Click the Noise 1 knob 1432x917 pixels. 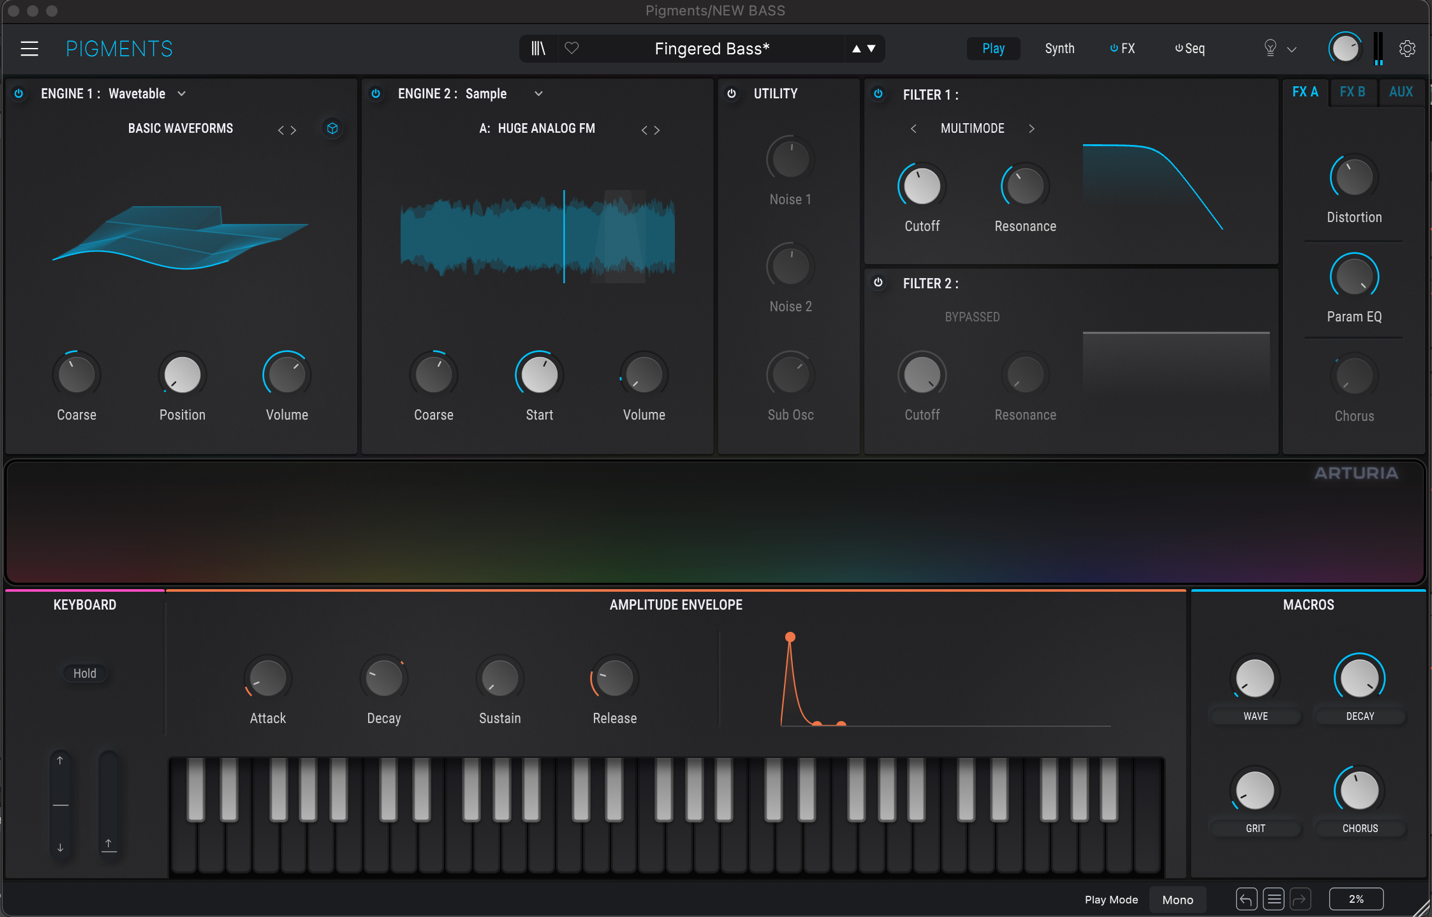pos(790,159)
